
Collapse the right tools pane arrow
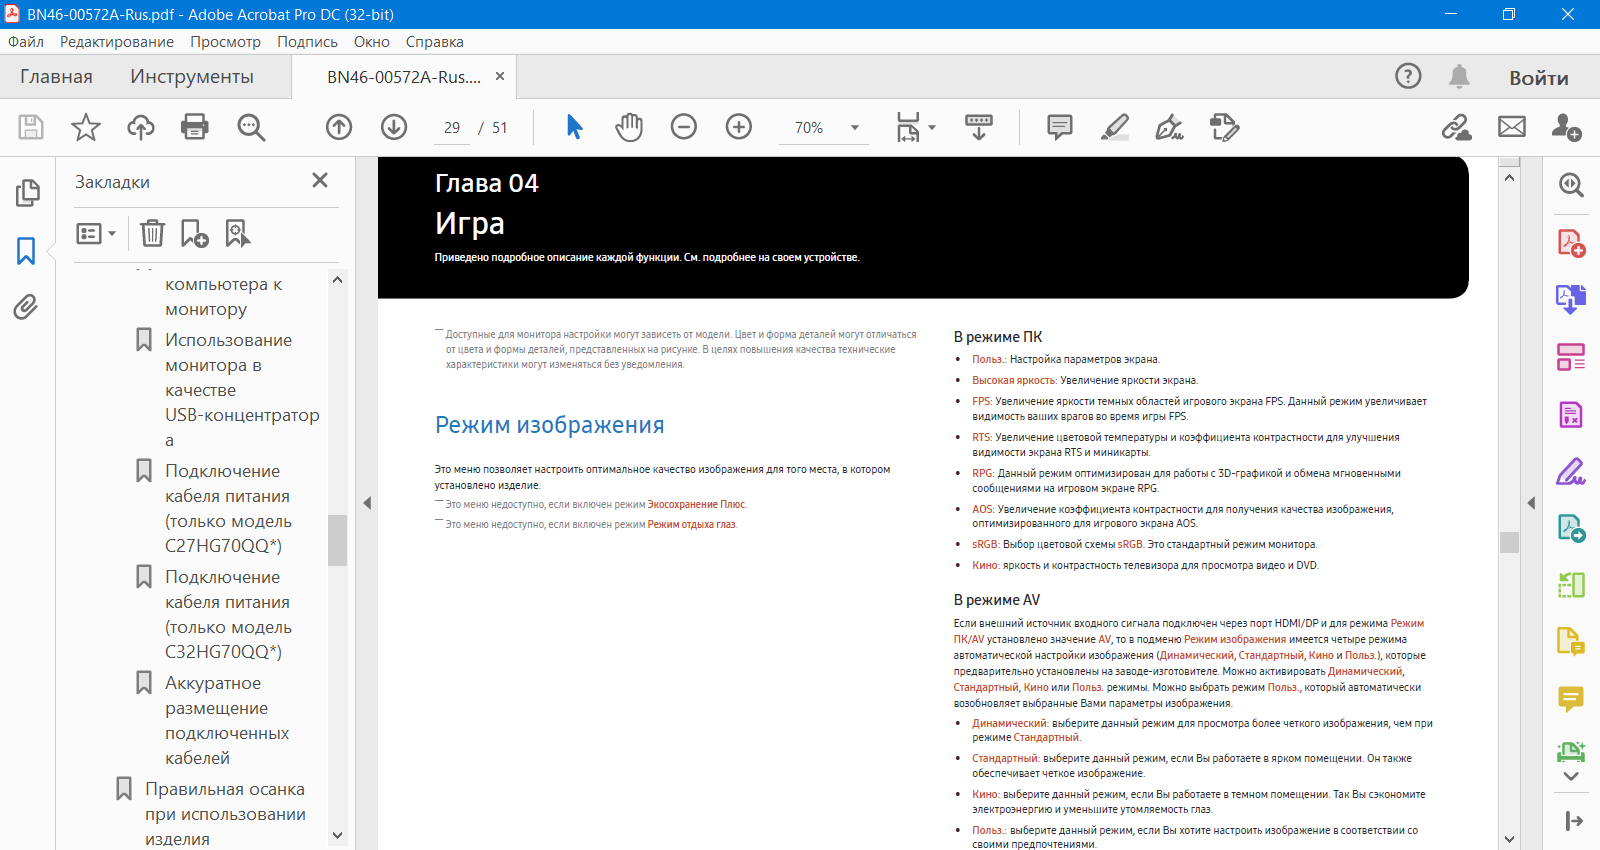tap(1531, 503)
